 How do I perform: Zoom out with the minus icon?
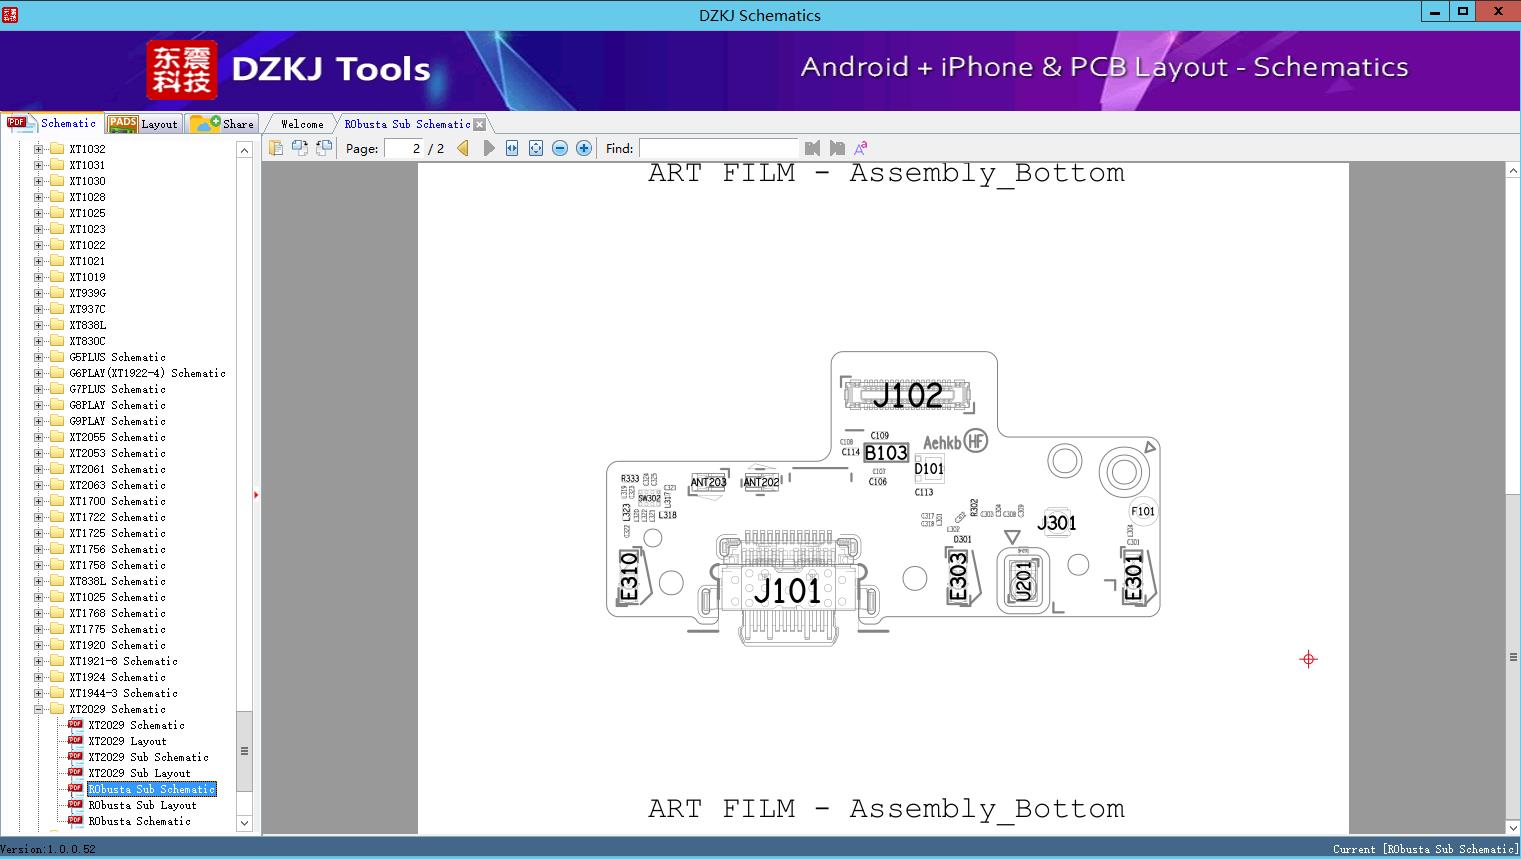pos(560,148)
